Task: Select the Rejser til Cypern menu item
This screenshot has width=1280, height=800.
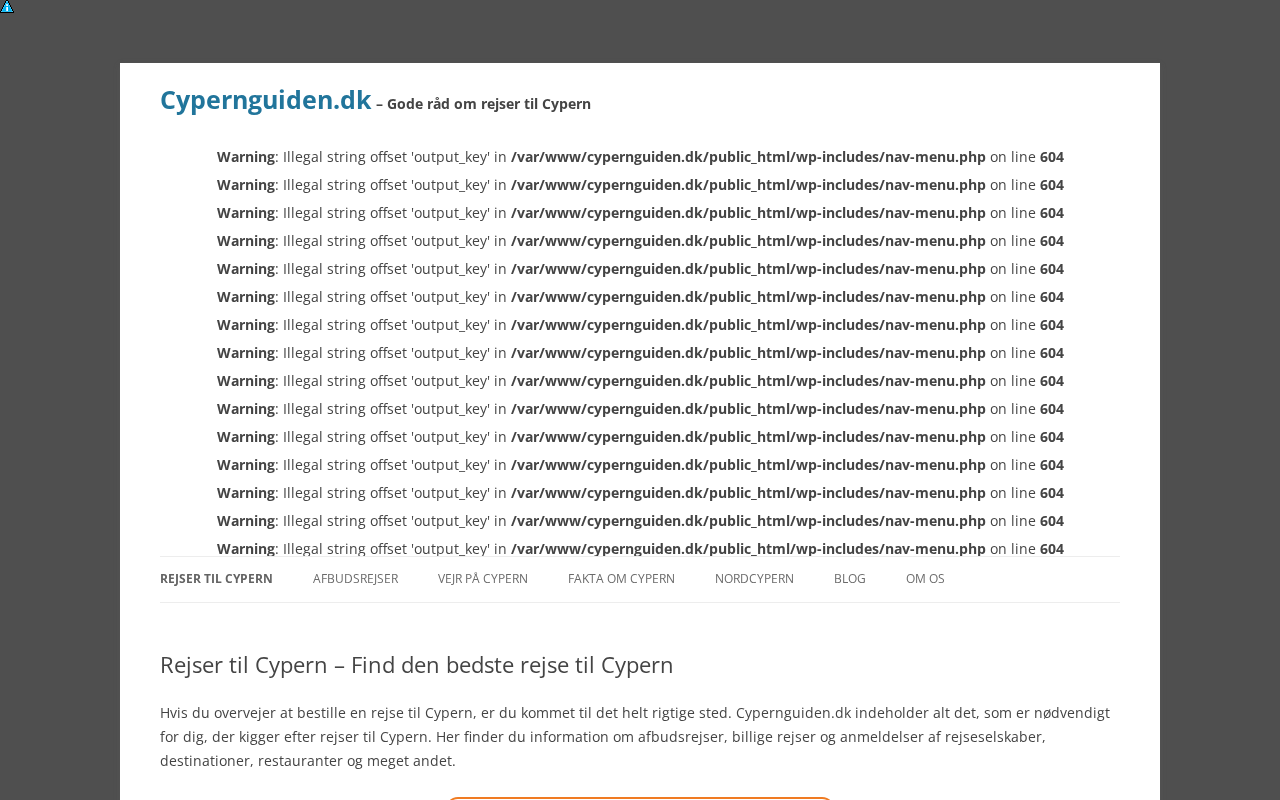Action: (216, 579)
